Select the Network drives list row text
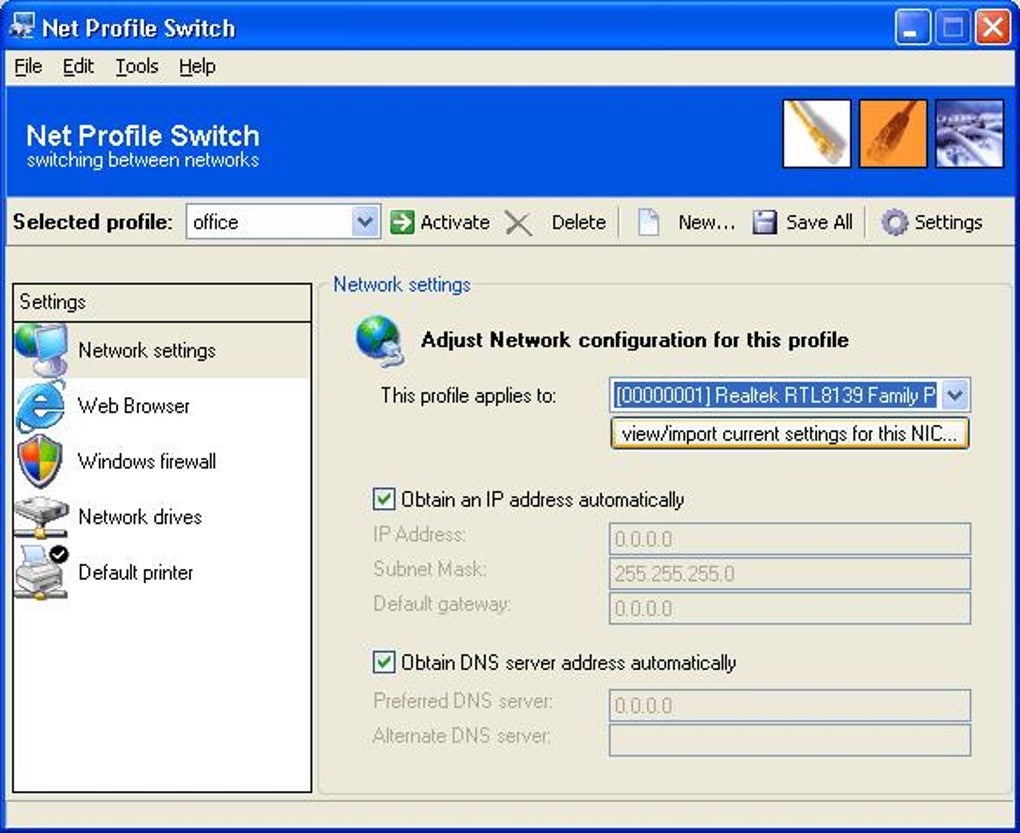The width and height of the screenshot is (1020, 833). [140, 517]
